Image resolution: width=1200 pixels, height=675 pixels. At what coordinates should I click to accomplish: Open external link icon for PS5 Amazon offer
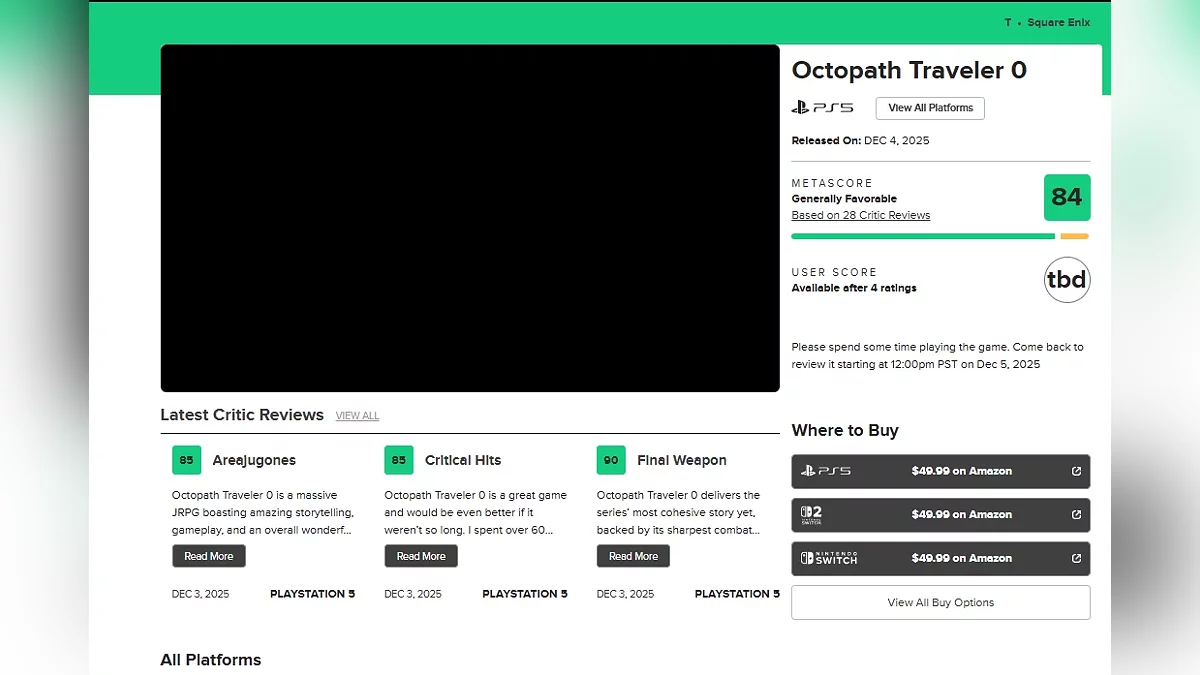1076,471
